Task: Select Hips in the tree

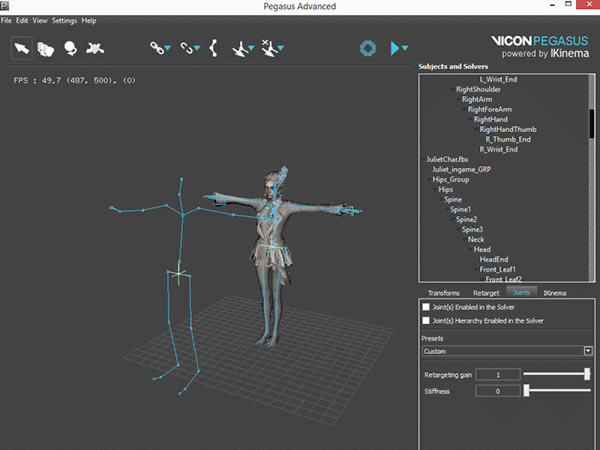Action: pos(445,189)
